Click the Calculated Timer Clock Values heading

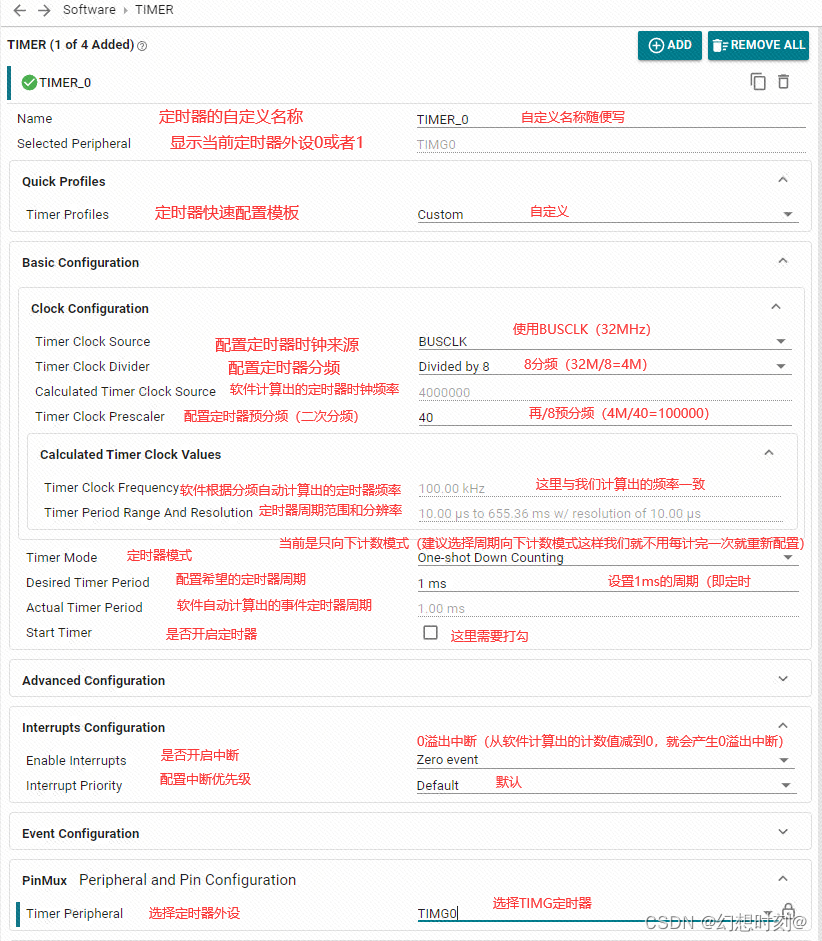click(x=131, y=454)
